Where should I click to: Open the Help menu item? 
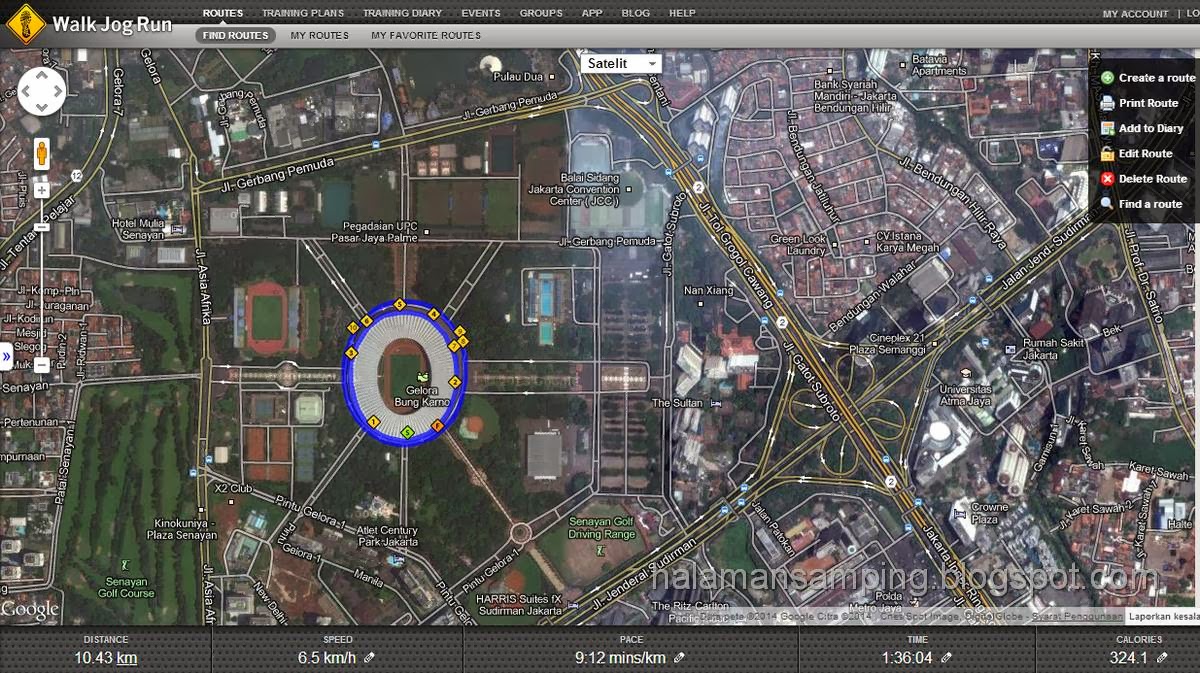click(x=682, y=13)
